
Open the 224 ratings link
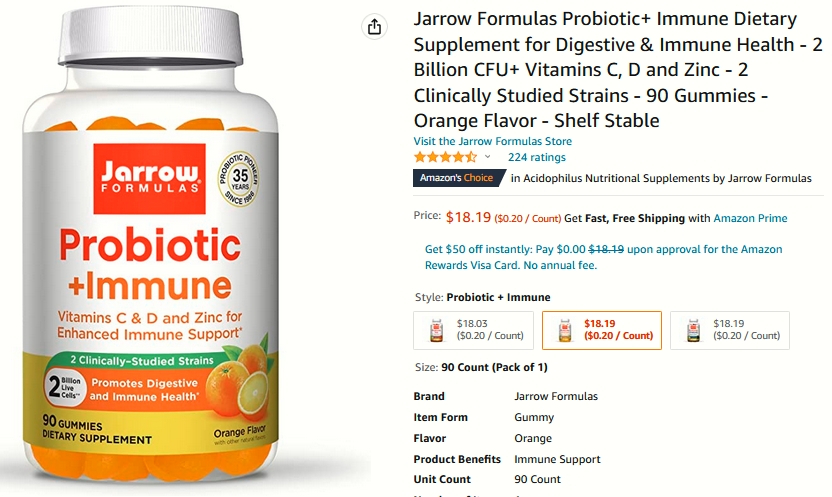coord(536,157)
